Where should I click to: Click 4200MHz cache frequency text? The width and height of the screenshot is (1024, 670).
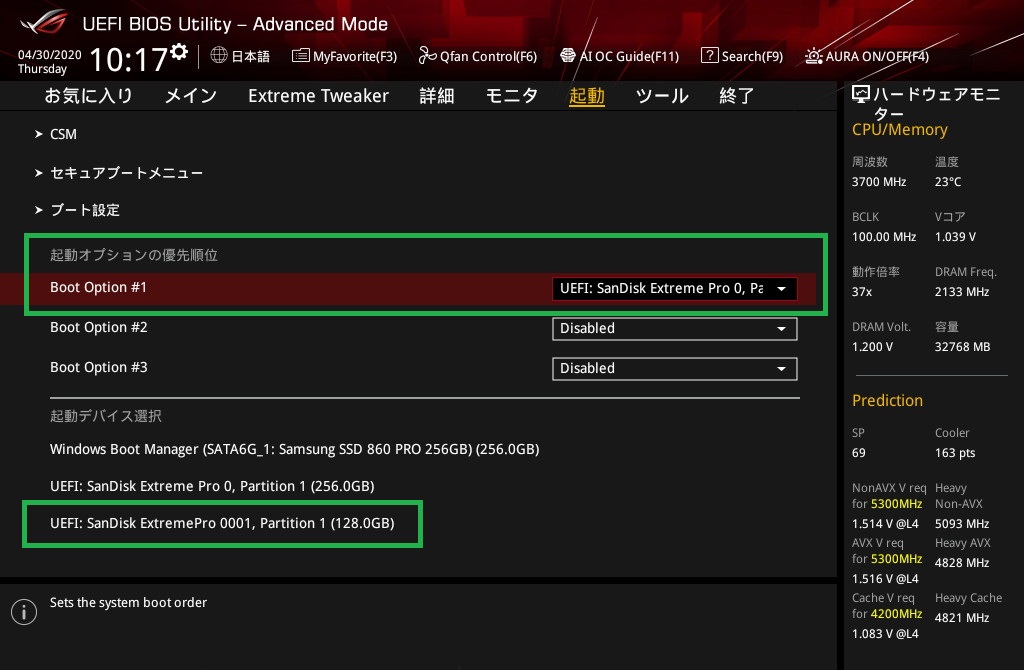(x=896, y=614)
